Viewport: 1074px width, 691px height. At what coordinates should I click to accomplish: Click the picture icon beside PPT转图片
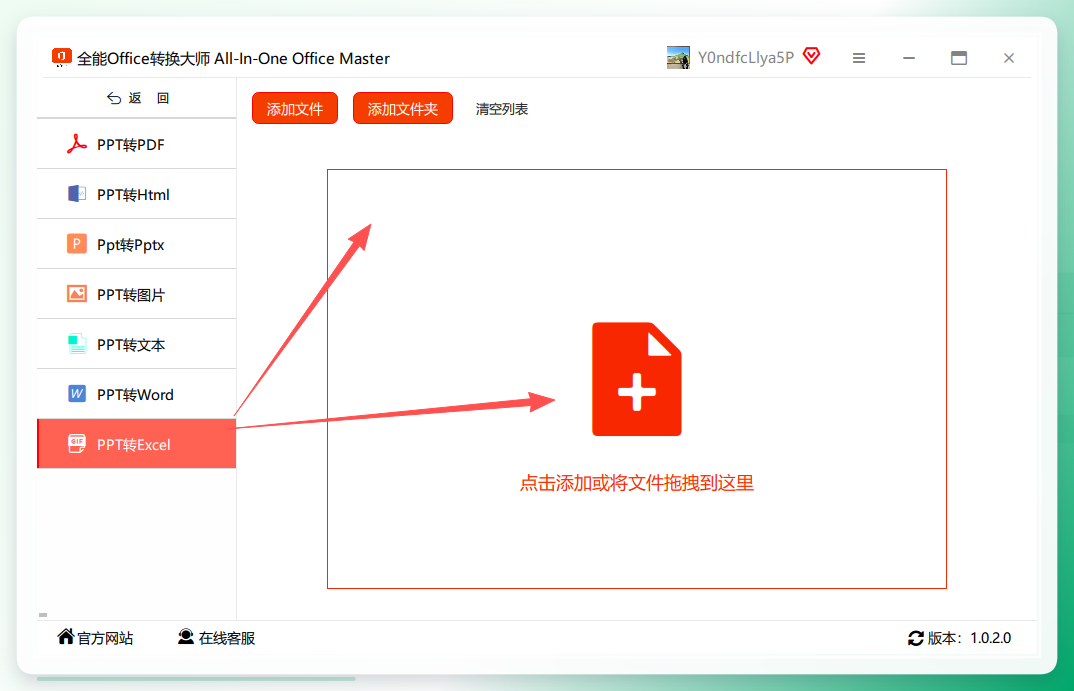[77, 294]
